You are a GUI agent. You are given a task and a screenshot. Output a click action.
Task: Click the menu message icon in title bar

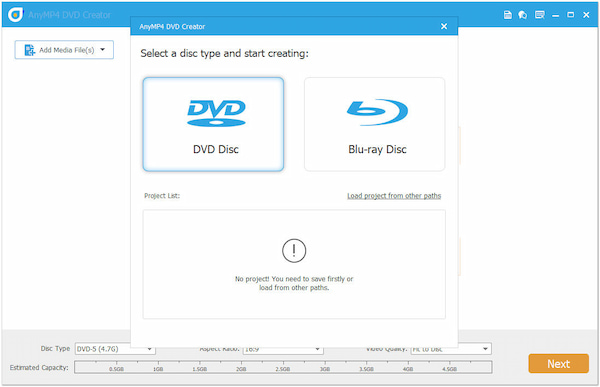tap(540, 15)
